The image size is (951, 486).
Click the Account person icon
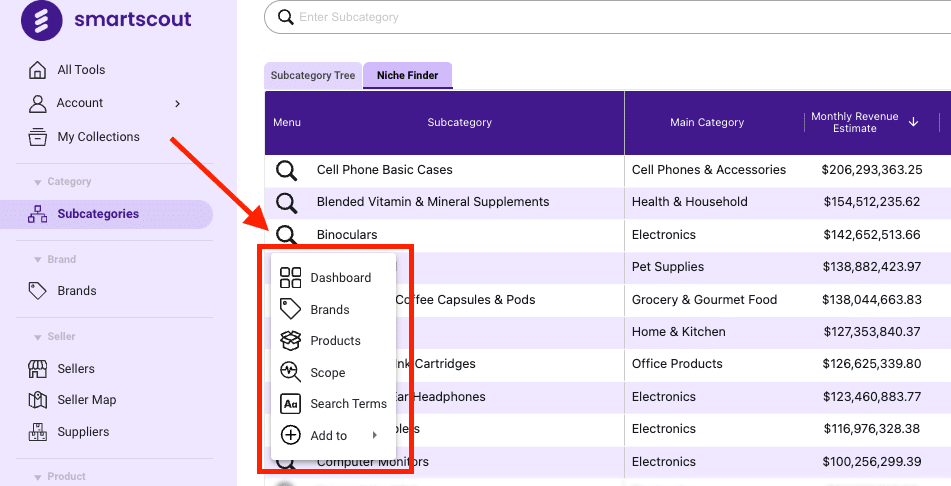coord(38,104)
